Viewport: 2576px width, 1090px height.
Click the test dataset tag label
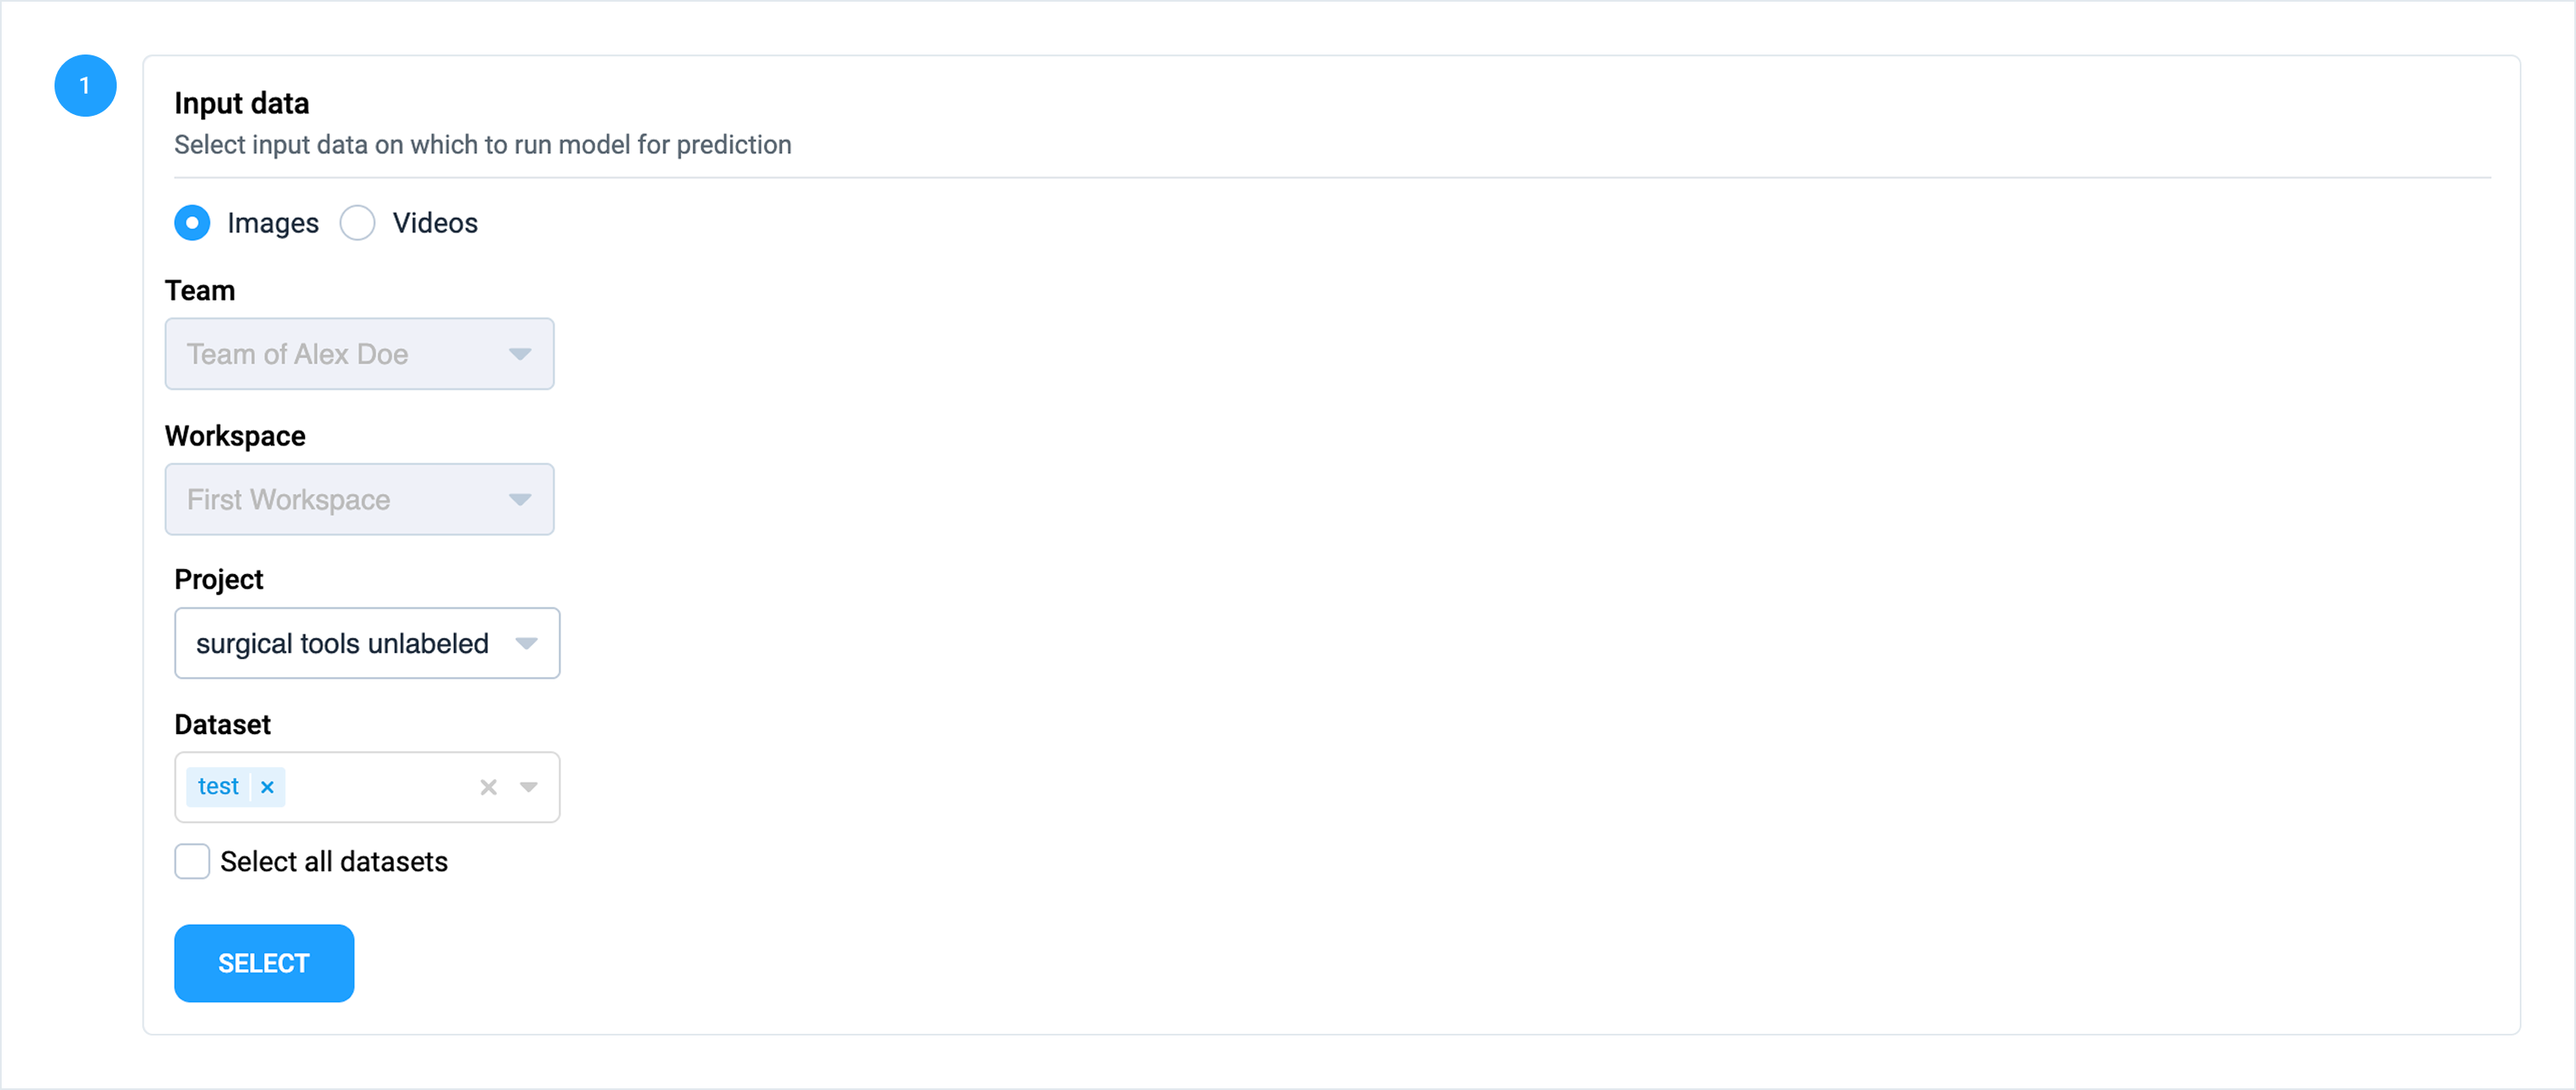click(218, 787)
